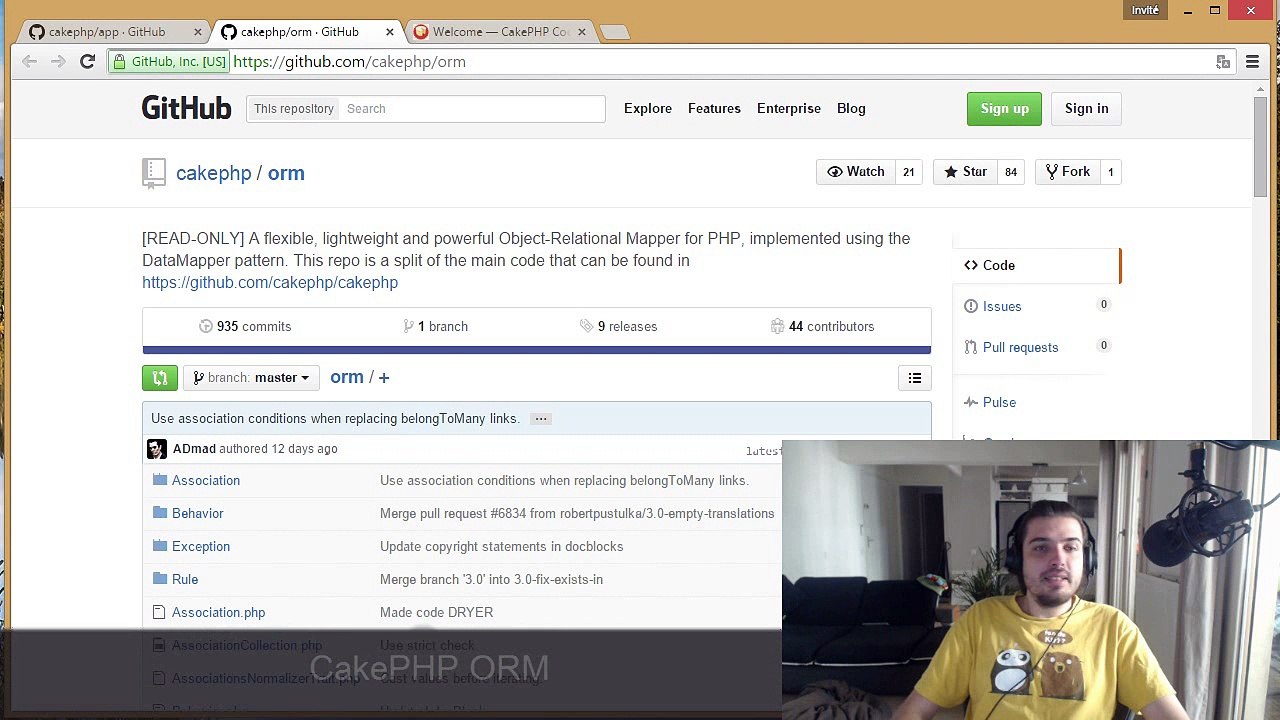Viewport: 1280px width, 720px height.
Task: Click the Star button
Action: click(965, 172)
